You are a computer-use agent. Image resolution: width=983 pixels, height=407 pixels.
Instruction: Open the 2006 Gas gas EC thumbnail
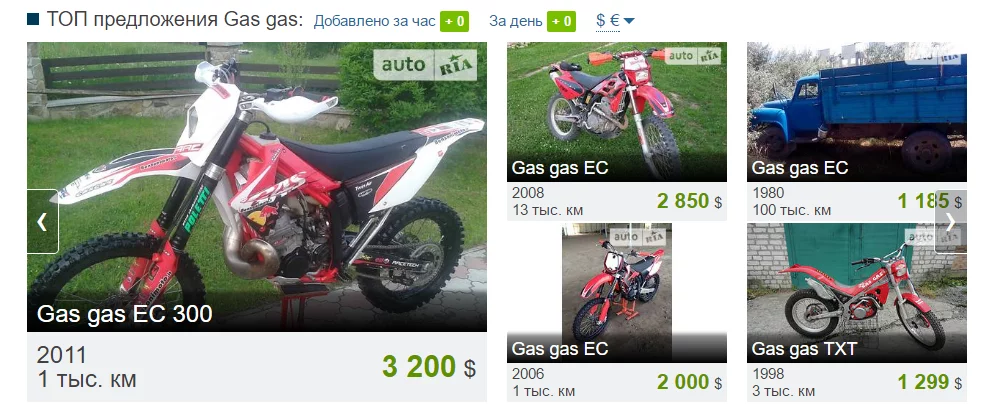[x=617, y=293]
